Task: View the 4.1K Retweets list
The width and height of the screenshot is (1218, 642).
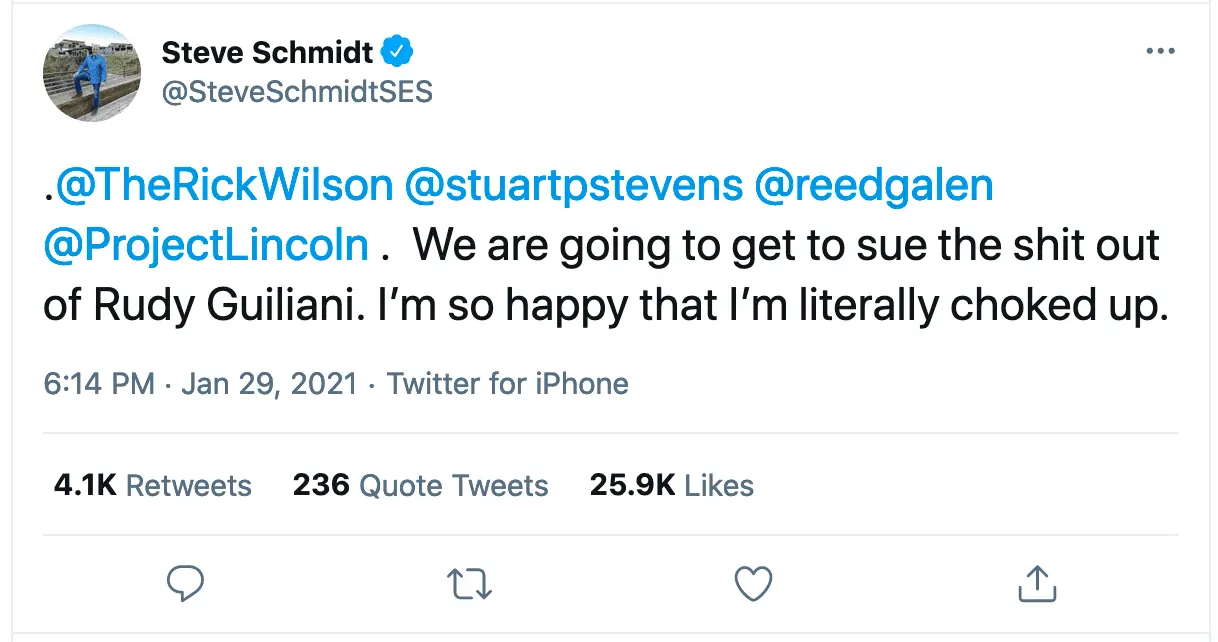Action: pyautogui.click(x=152, y=486)
